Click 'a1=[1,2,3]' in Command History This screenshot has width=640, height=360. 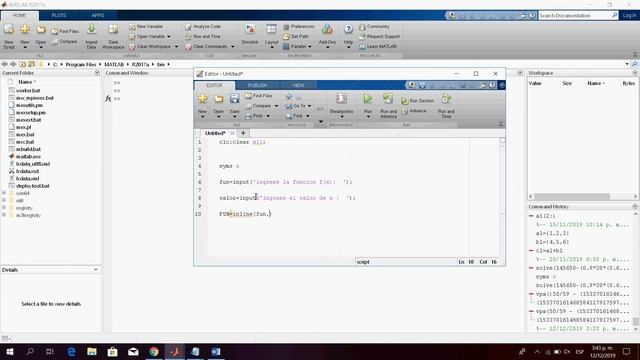point(552,233)
